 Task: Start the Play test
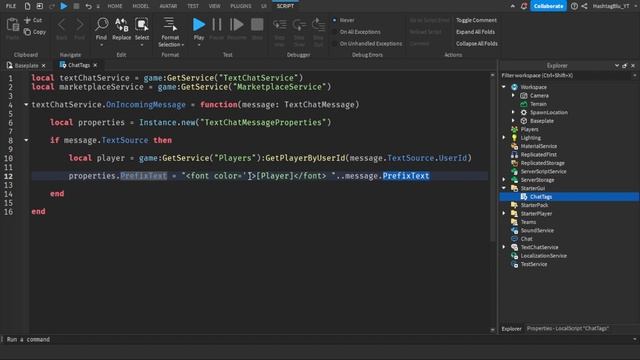(x=199, y=25)
